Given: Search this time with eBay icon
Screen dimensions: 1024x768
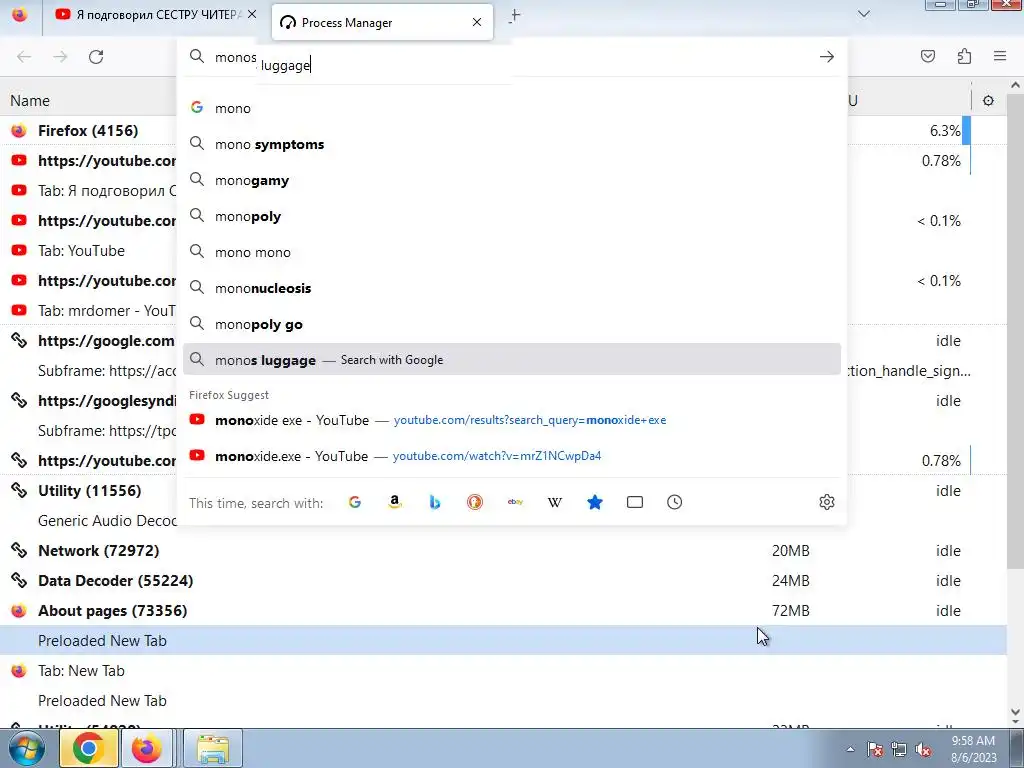Looking at the screenshot, I should coord(515,502).
